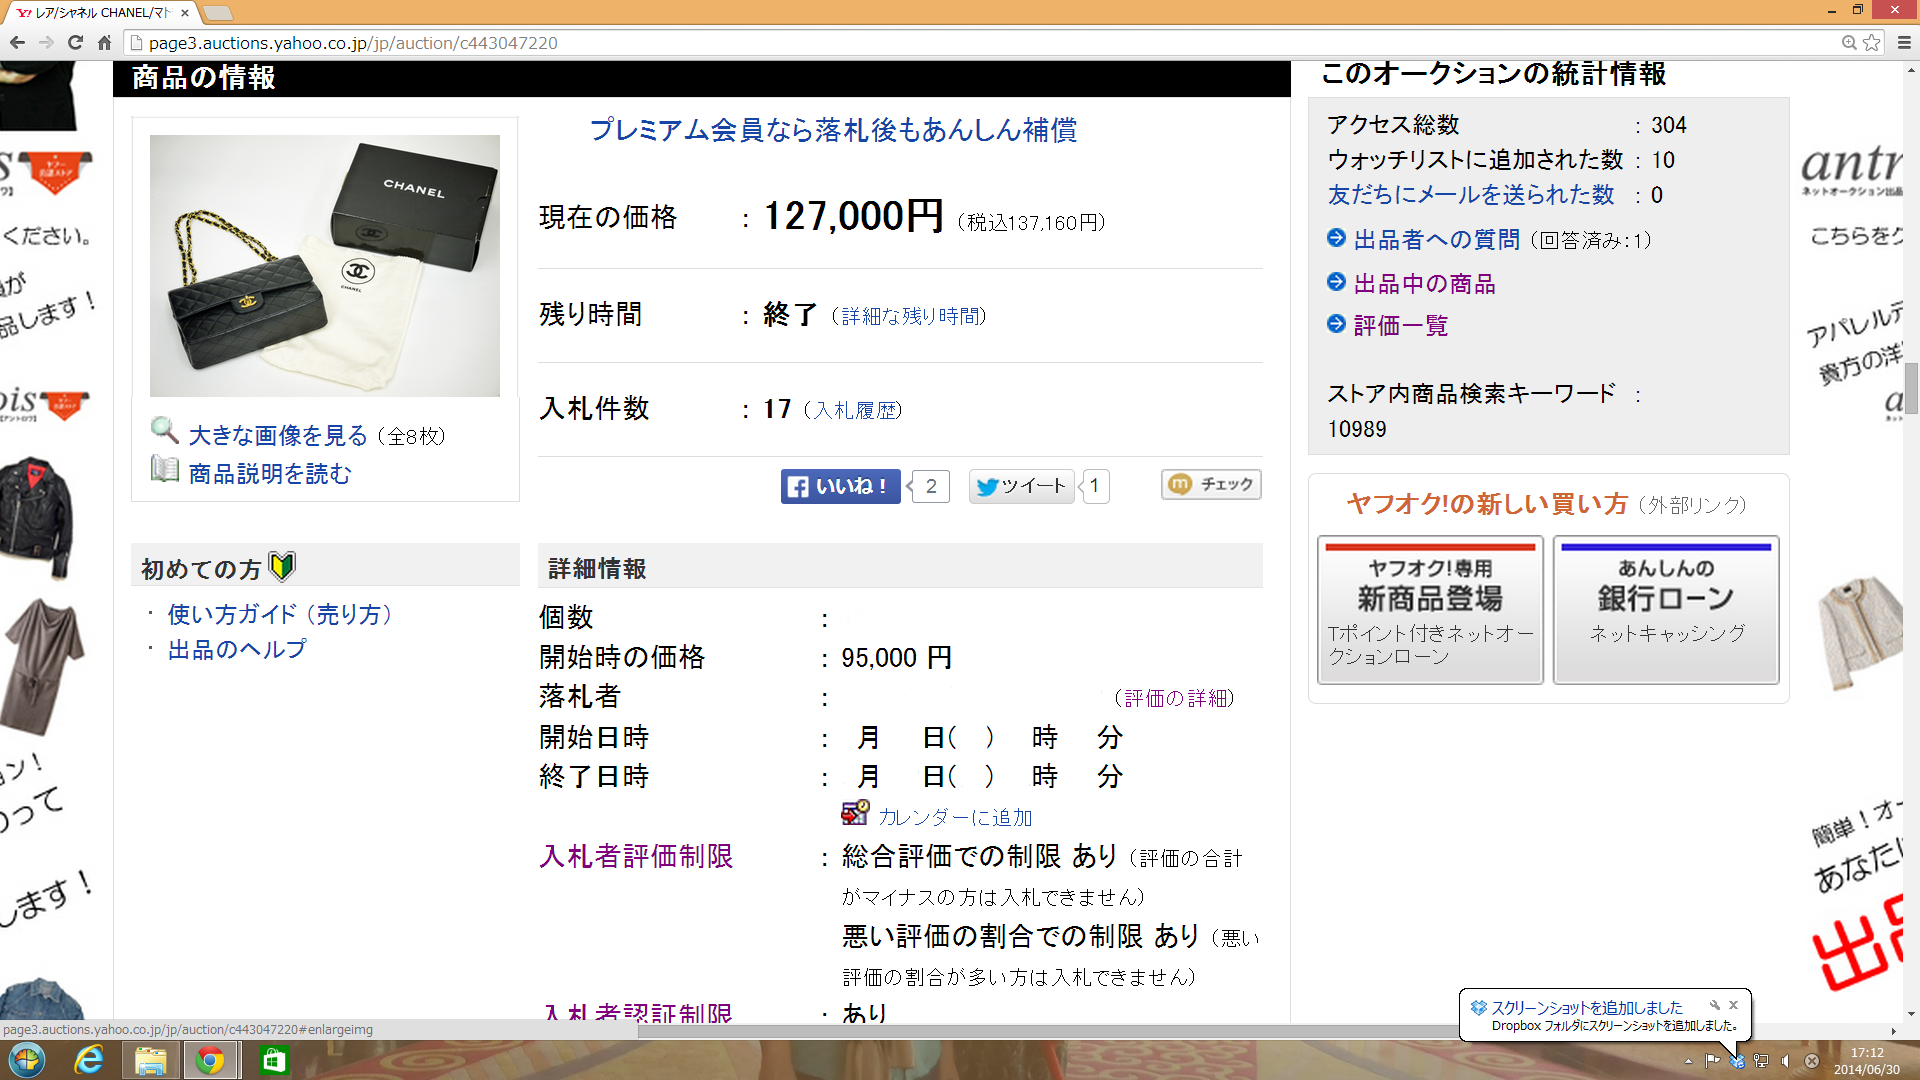Click the calendar icon beside カレンダーに追加
Image resolution: width=1920 pixels, height=1080 pixels.
point(855,813)
